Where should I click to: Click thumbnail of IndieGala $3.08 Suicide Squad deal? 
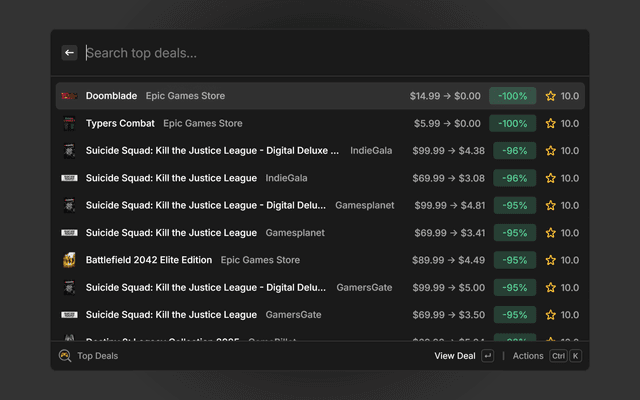point(69,178)
